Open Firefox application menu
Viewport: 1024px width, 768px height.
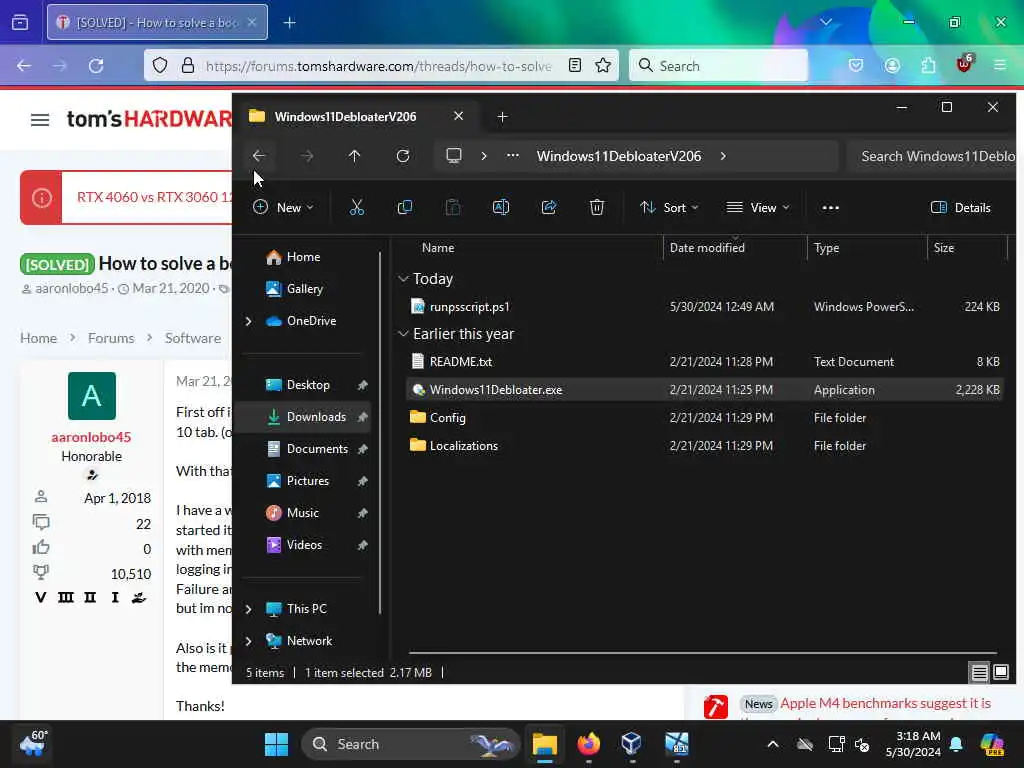(x=1000, y=65)
